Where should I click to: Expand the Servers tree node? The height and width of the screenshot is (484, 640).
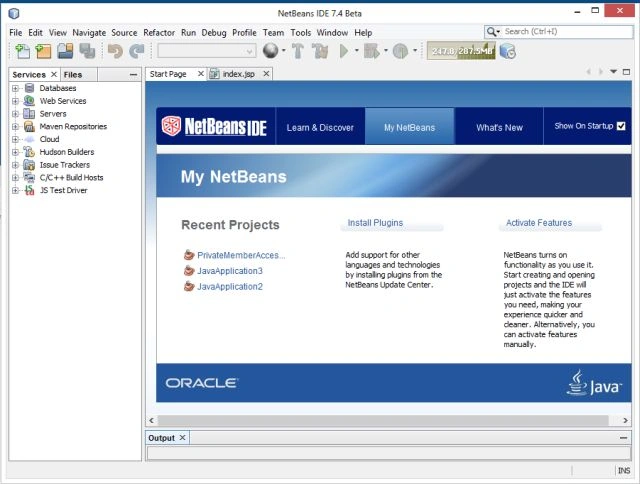[16, 114]
